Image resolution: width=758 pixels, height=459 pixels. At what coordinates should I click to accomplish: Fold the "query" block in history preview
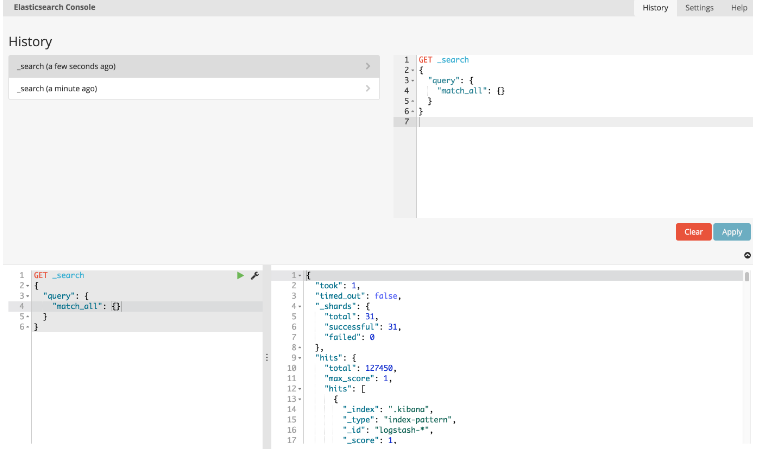click(x=413, y=80)
